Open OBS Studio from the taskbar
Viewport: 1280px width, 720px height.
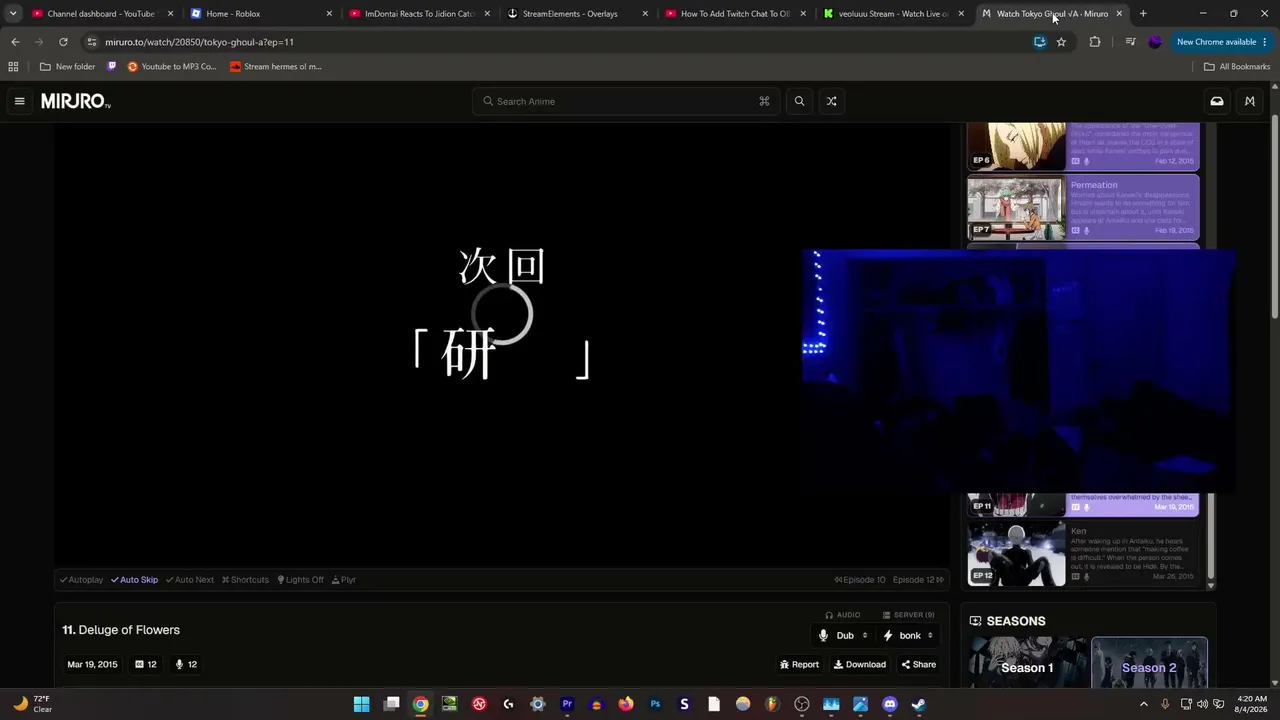click(802, 704)
